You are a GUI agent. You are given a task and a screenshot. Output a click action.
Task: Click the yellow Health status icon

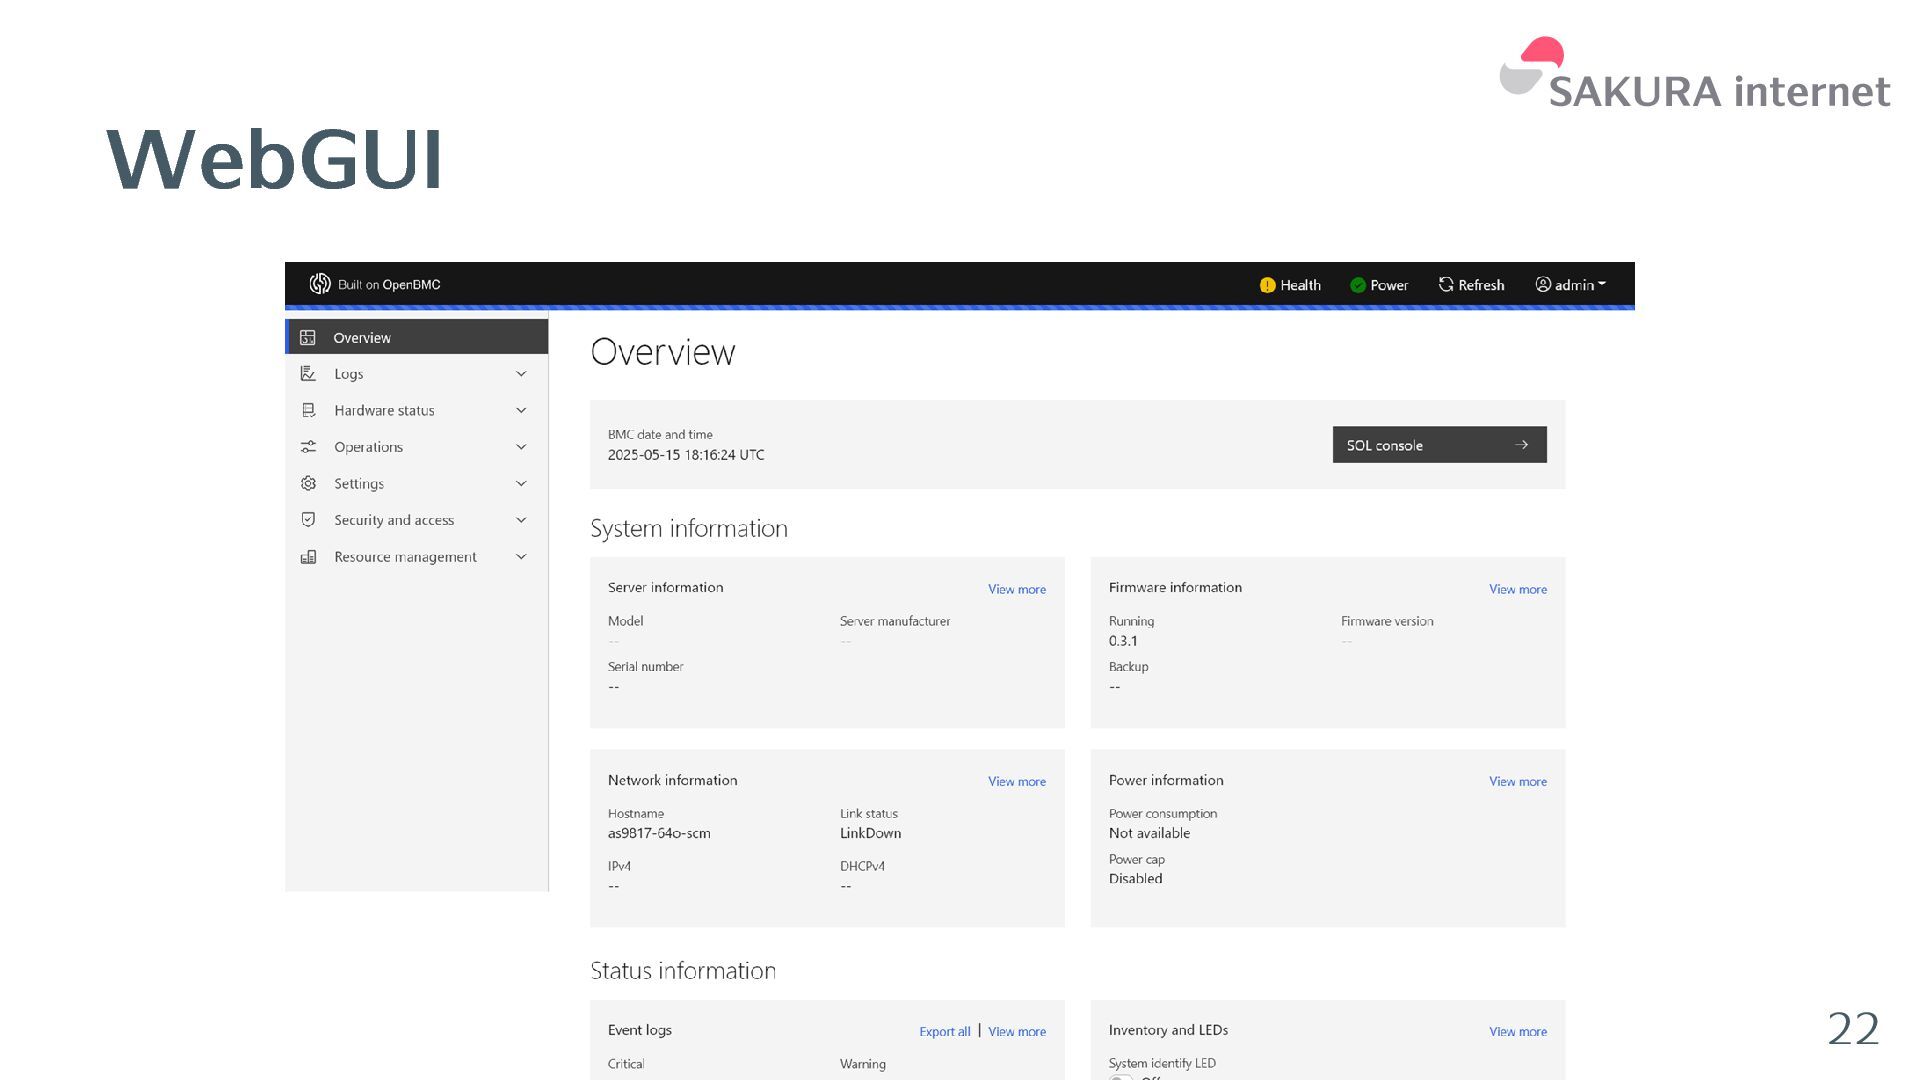point(1267,285)
